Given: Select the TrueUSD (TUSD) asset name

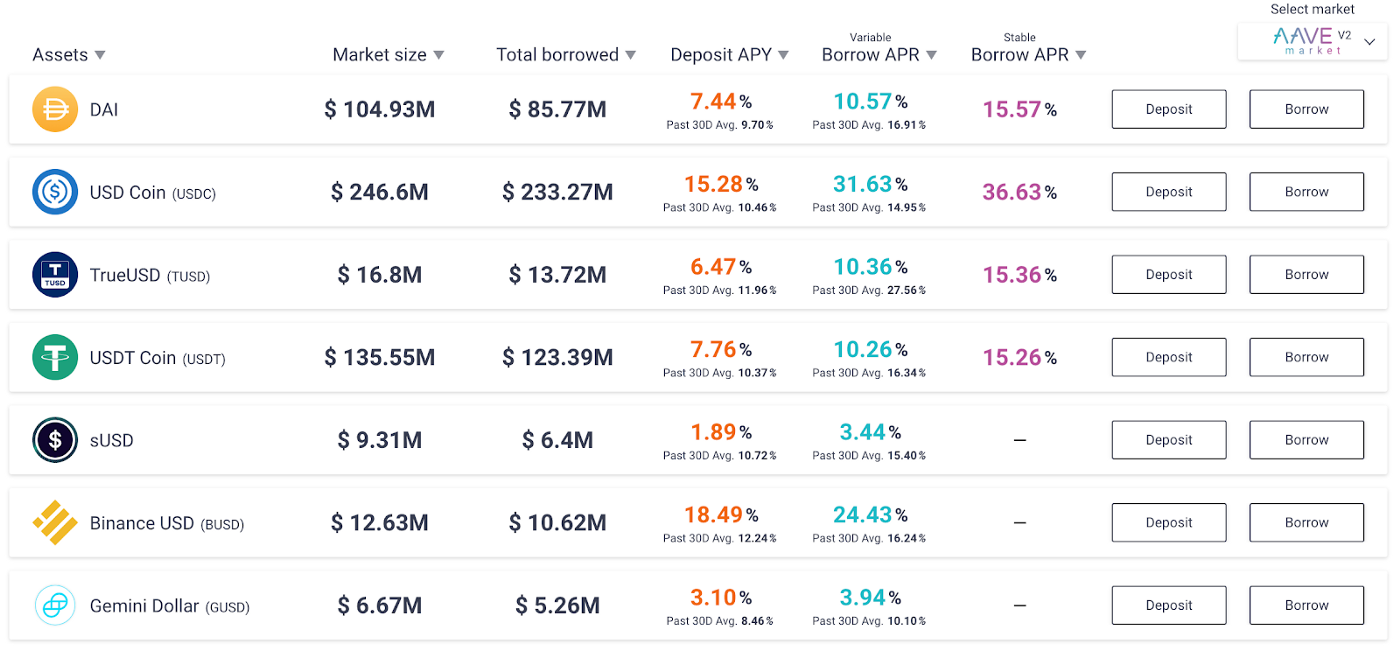Looking at the screenshot, I should coord(150,275).
